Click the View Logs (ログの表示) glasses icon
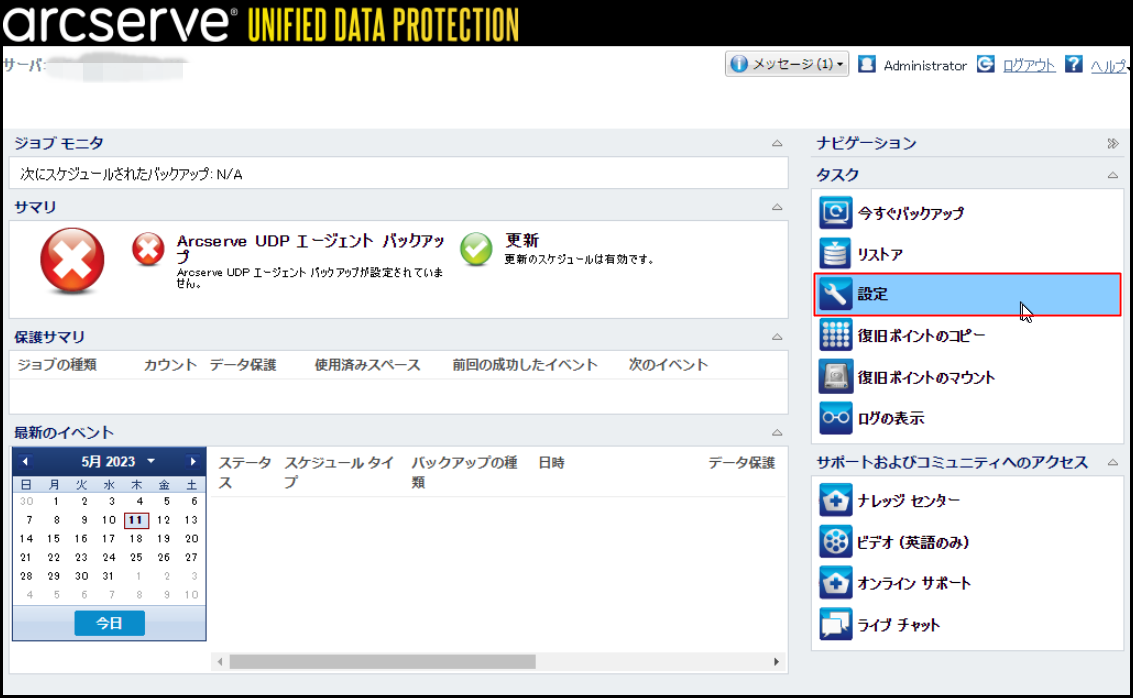Image resolution: width=1133 pixels, height=698 pixels. 835,418
